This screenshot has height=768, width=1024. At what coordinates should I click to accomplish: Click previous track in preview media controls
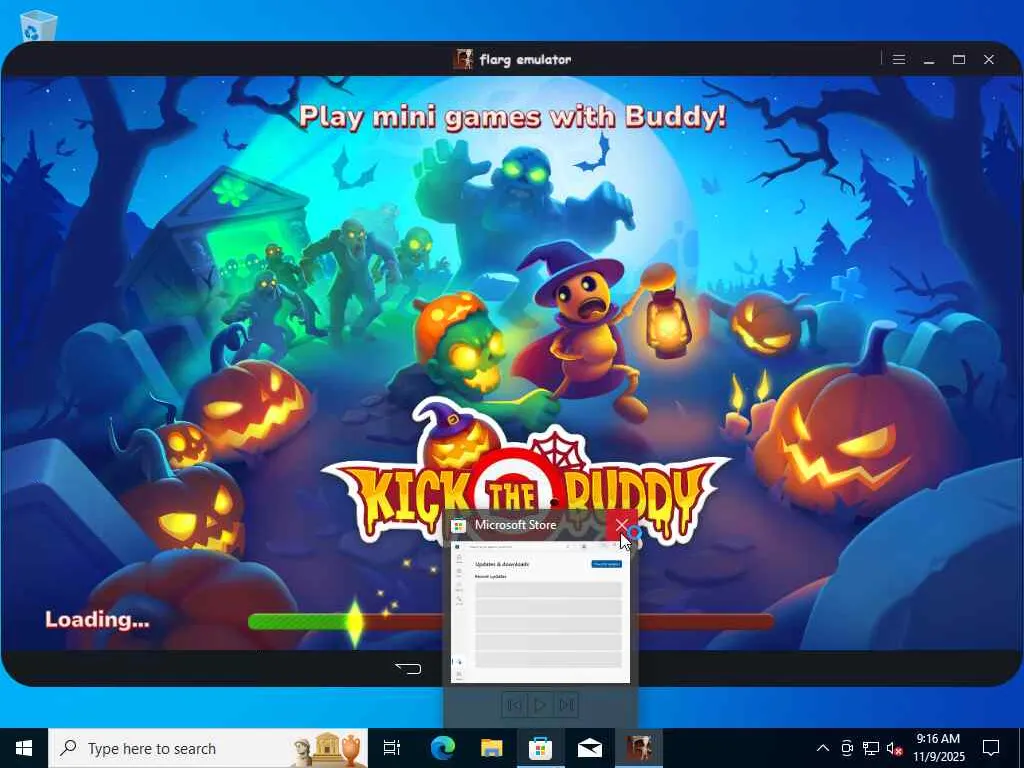[515, 705]
